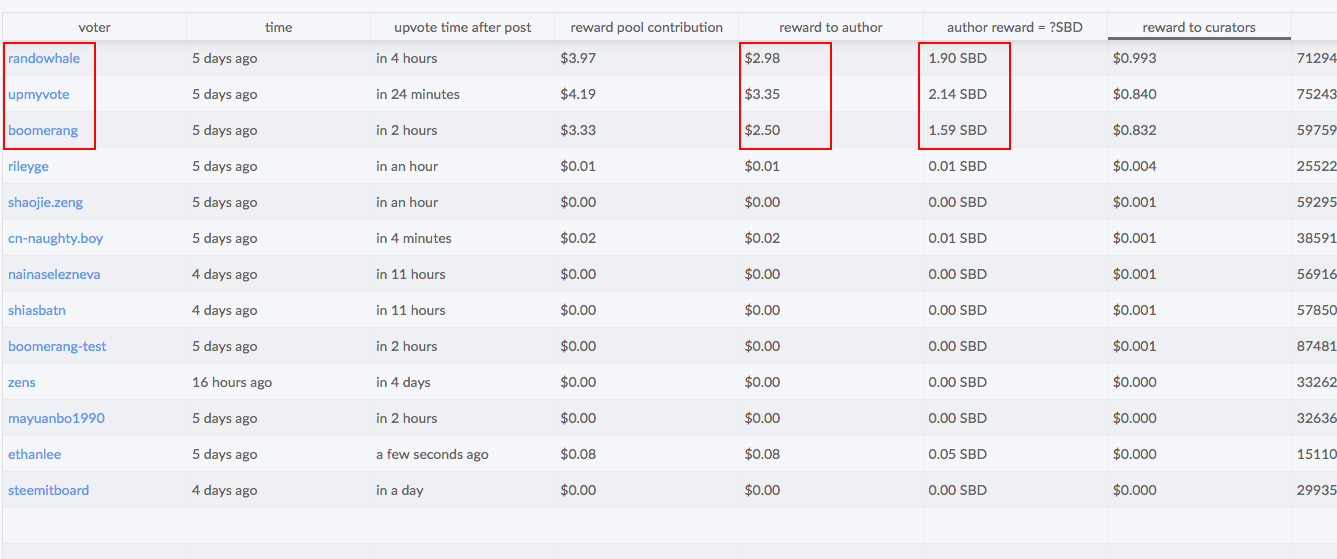Open voter link ethanlee

(x=35, y=454)
